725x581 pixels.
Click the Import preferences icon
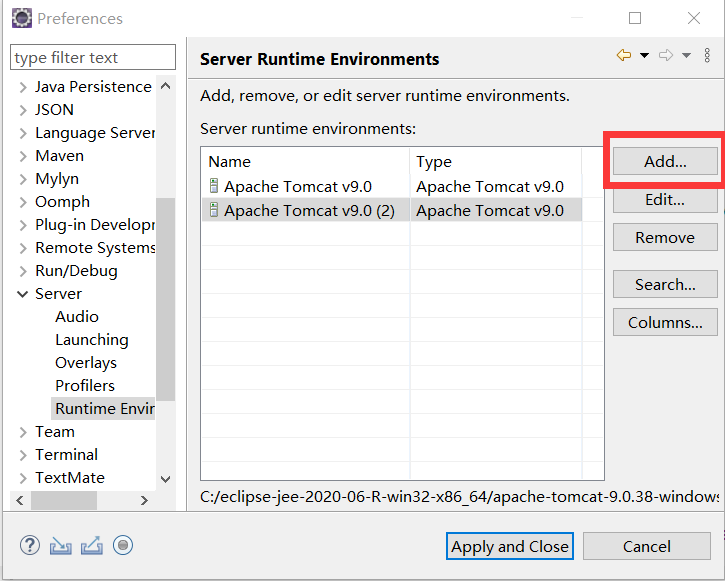click(x=60, y=545)
